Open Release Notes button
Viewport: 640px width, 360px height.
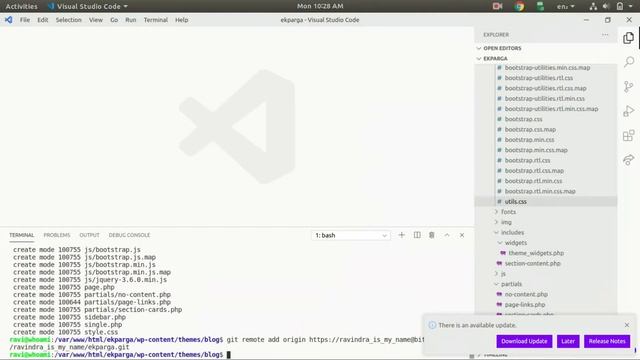(607, 341)
